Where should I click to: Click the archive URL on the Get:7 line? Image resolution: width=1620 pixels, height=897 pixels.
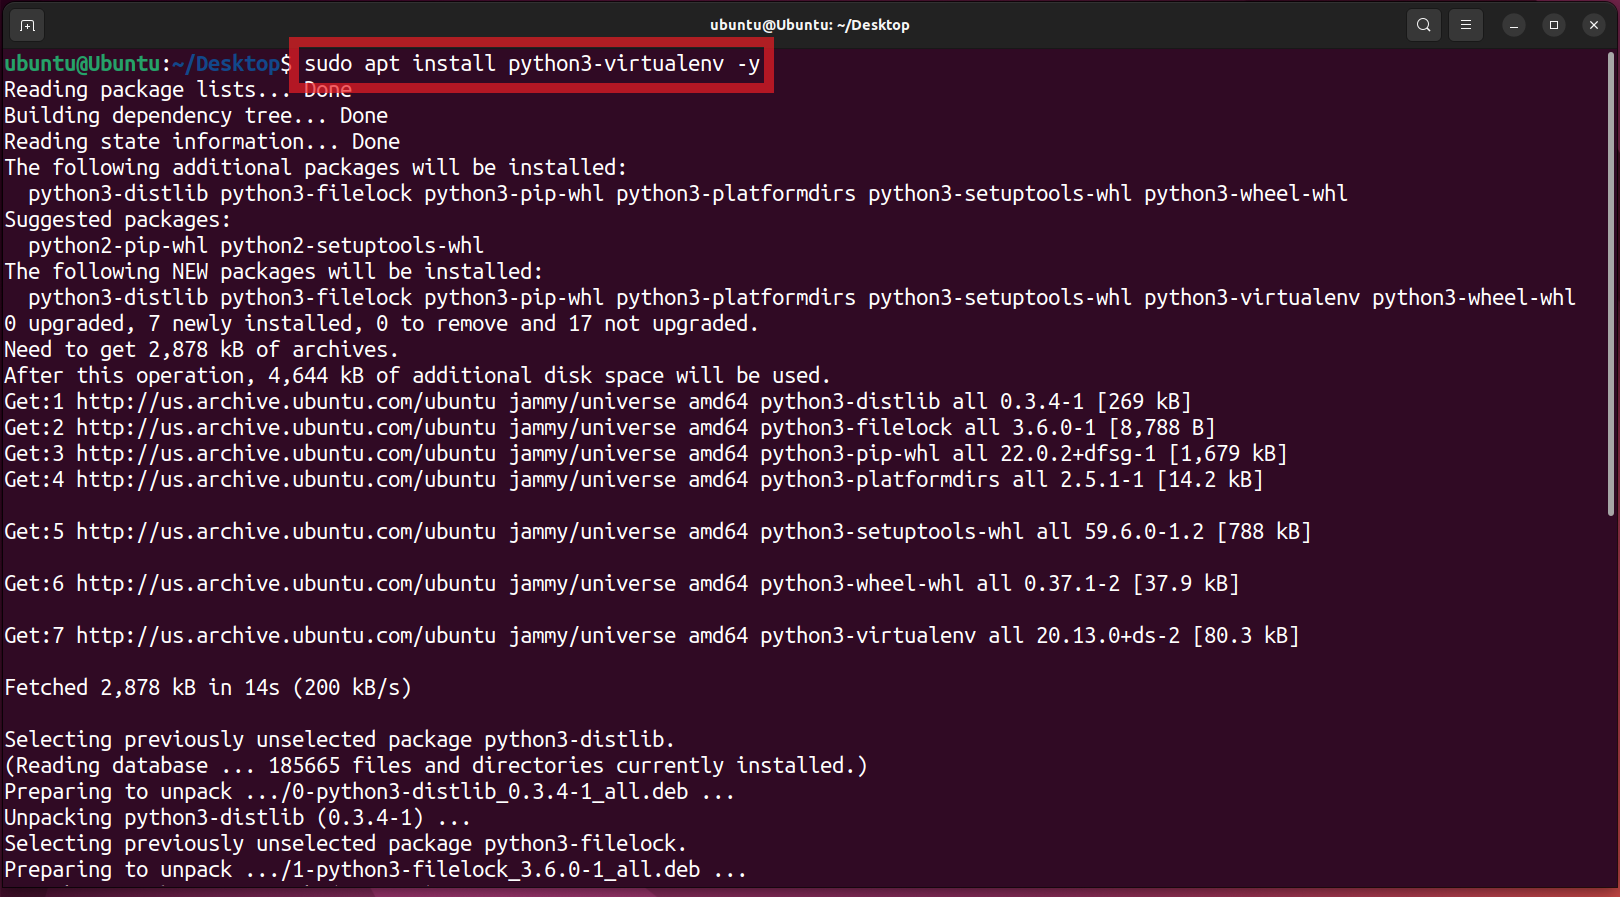(285, 636)
